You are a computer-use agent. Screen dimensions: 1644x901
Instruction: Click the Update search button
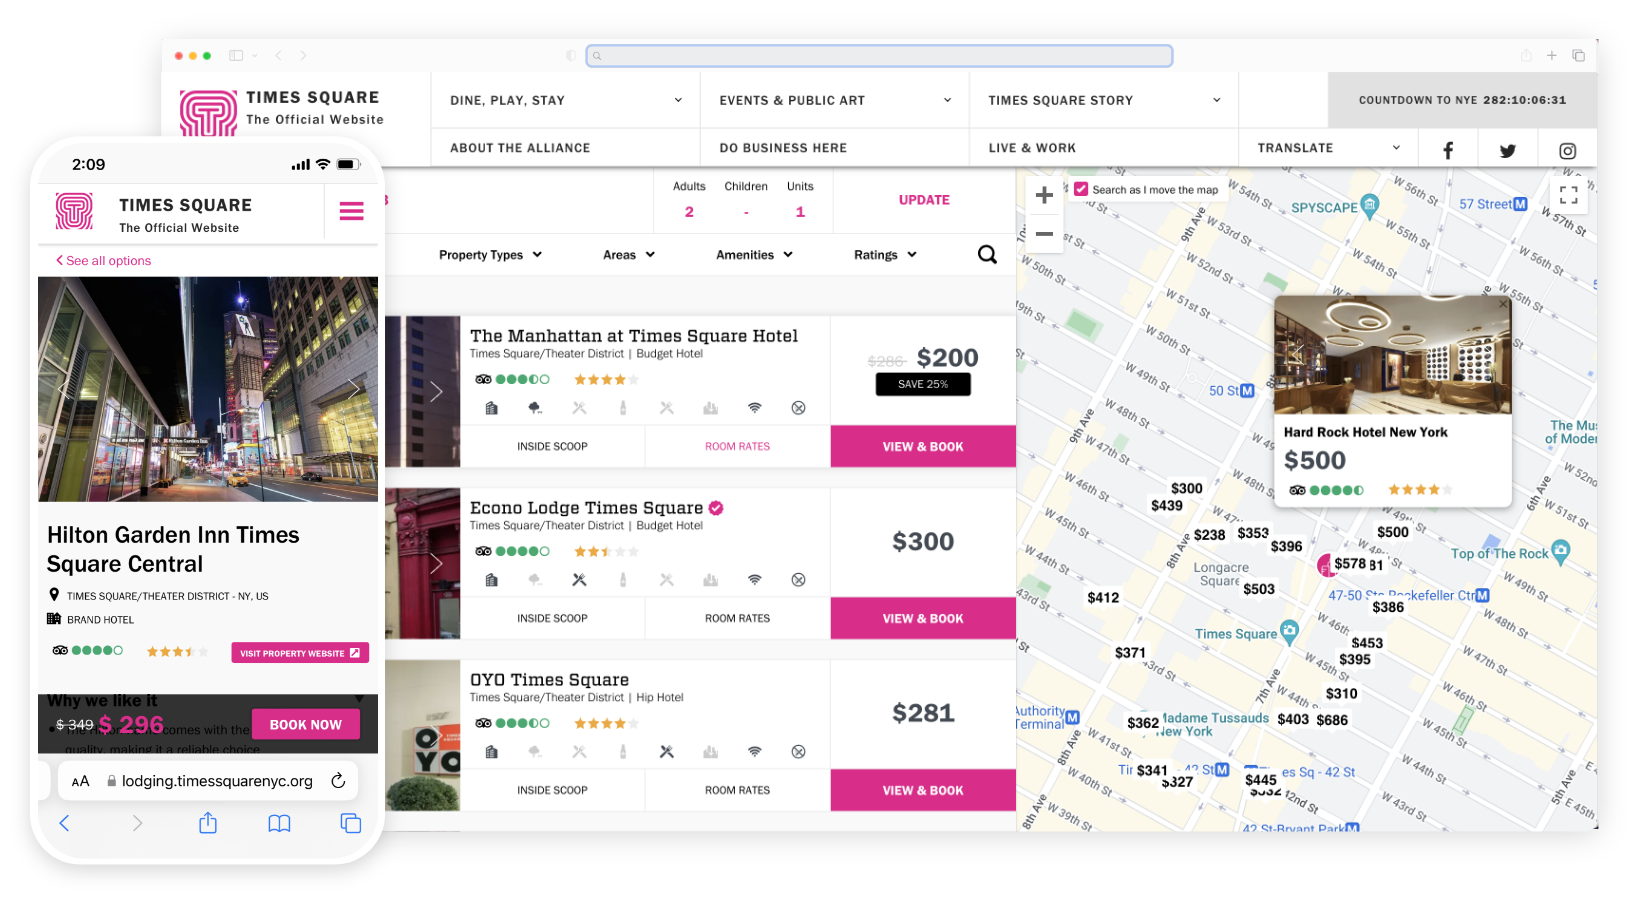coord(924,200)
